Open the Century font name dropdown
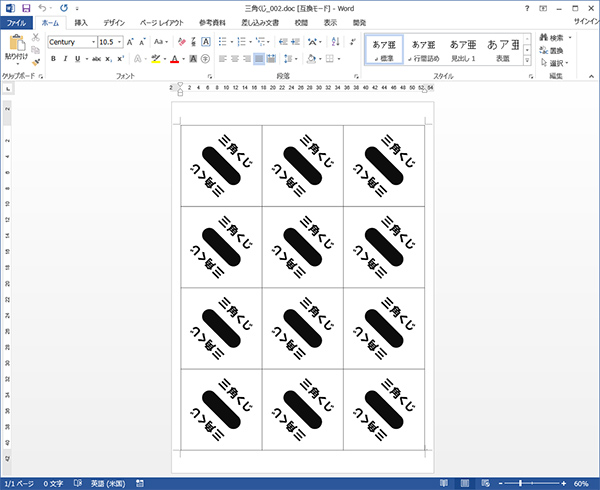The image size is (600, 490). coord(93,42)
